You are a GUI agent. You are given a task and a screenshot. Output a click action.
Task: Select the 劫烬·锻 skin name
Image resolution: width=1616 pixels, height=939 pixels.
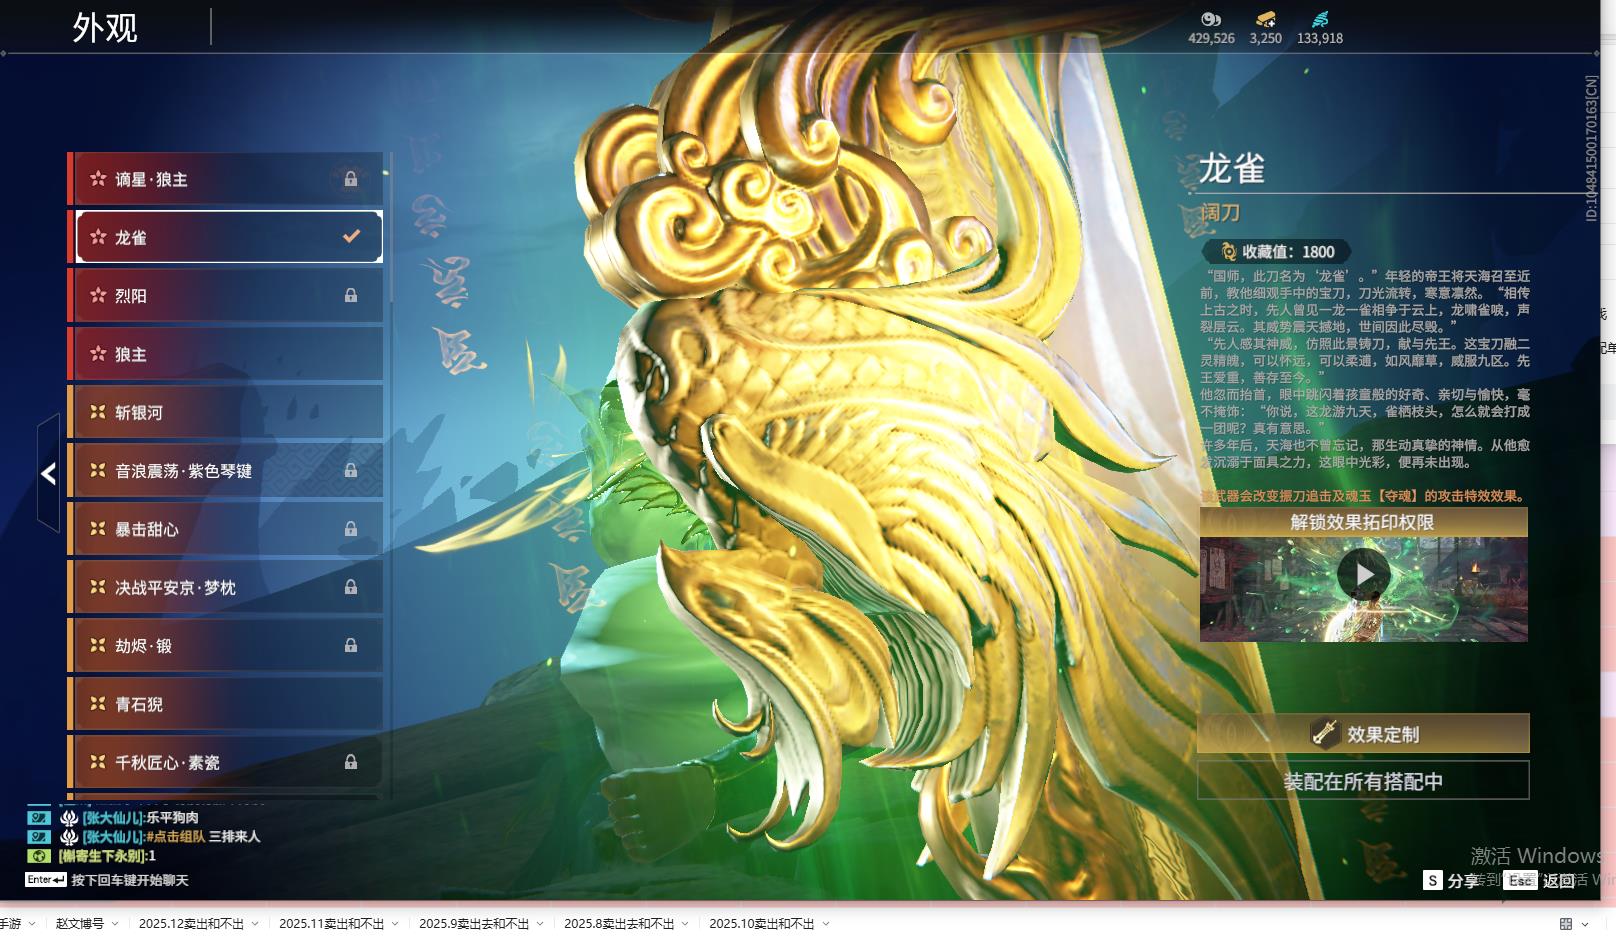(x=144, y=646)
